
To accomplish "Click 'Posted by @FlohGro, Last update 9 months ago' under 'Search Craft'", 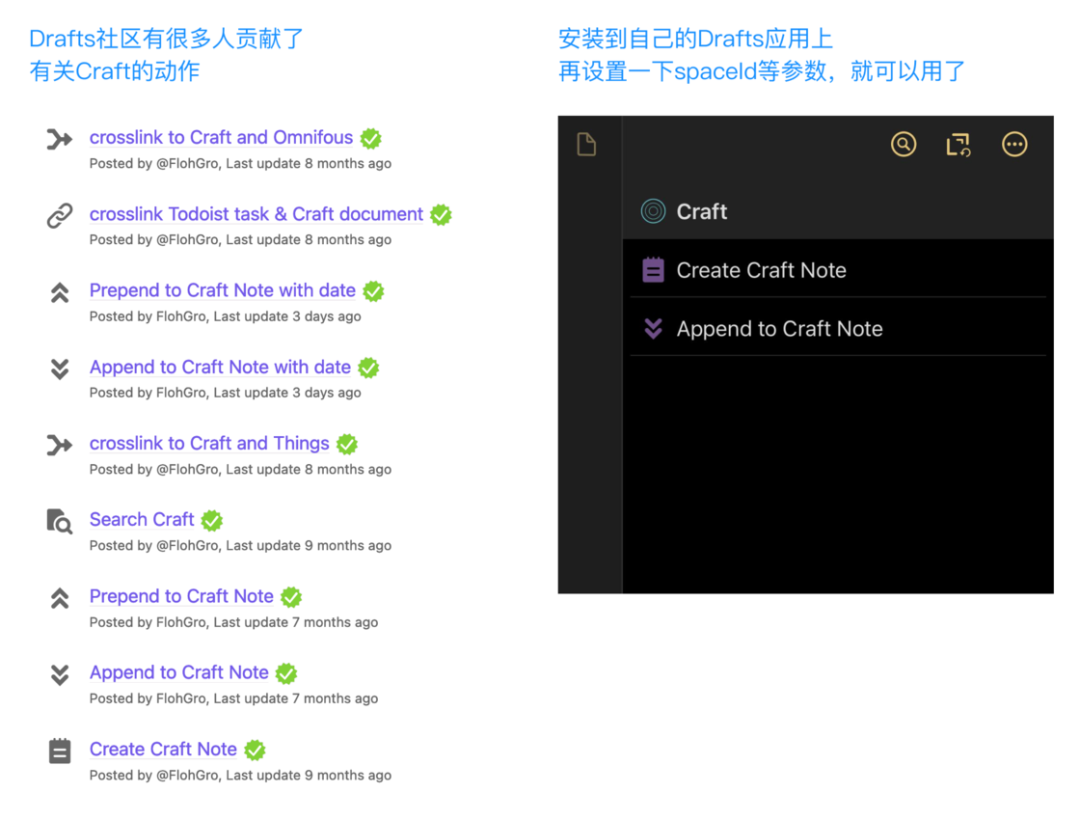I will click(240, 545).
